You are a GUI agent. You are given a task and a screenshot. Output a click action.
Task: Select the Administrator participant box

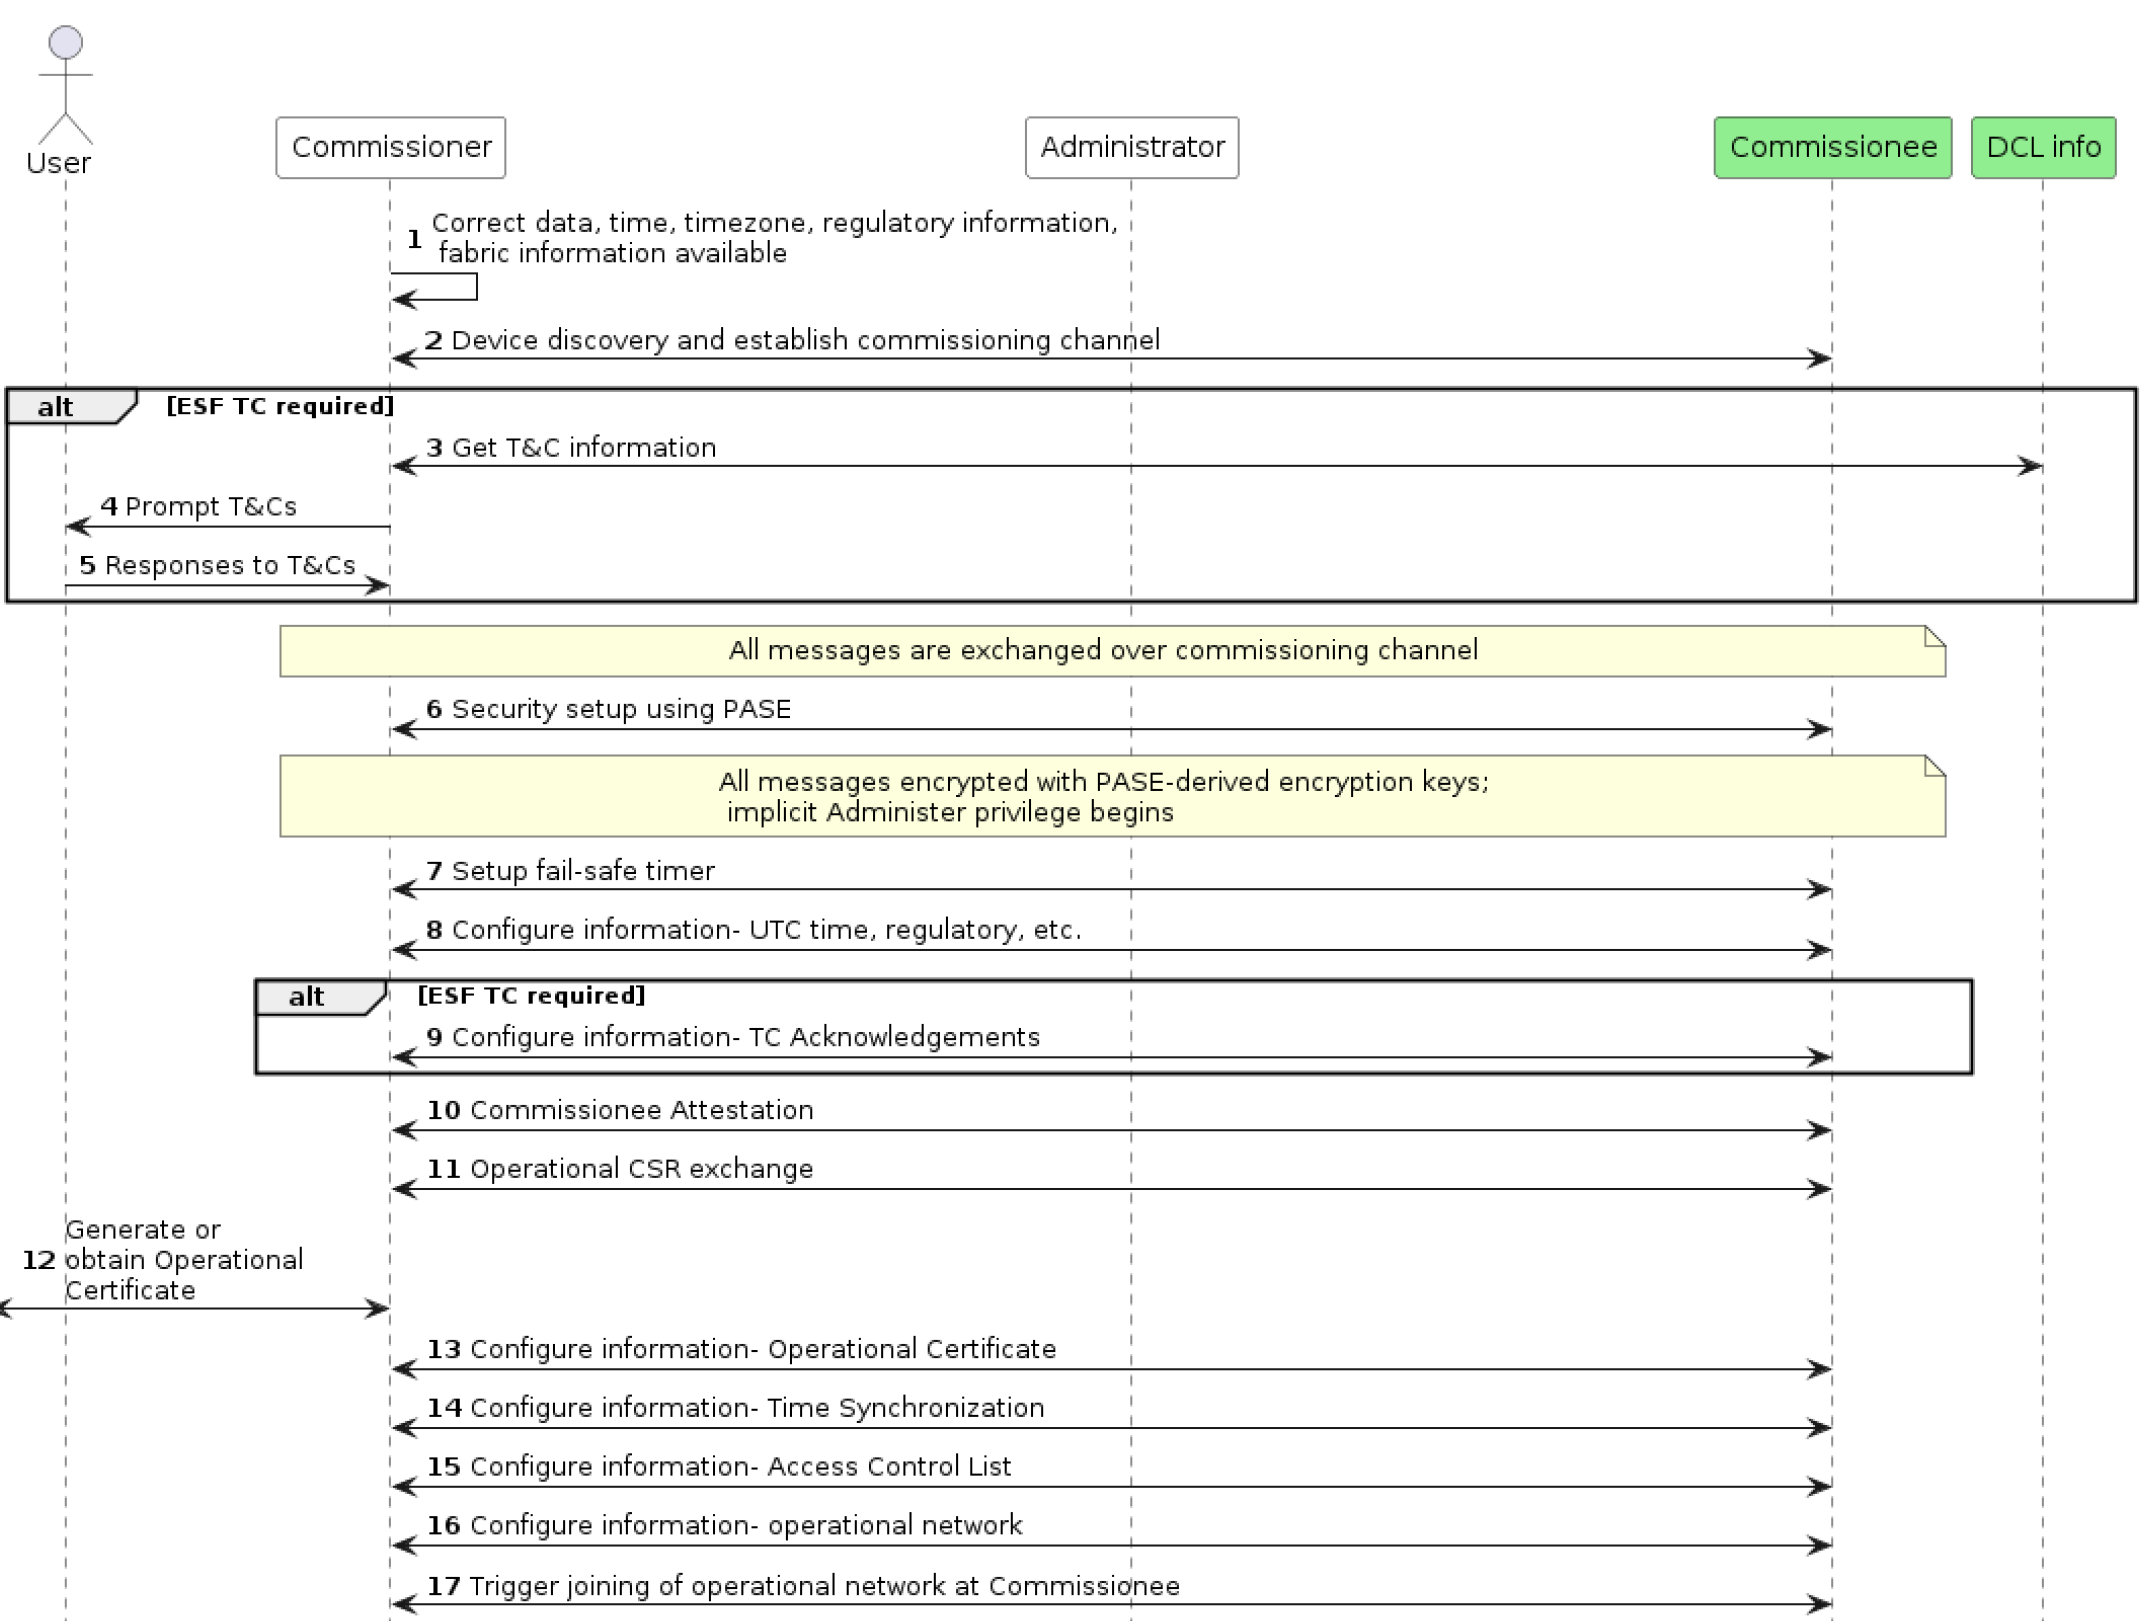(1131, 147)
